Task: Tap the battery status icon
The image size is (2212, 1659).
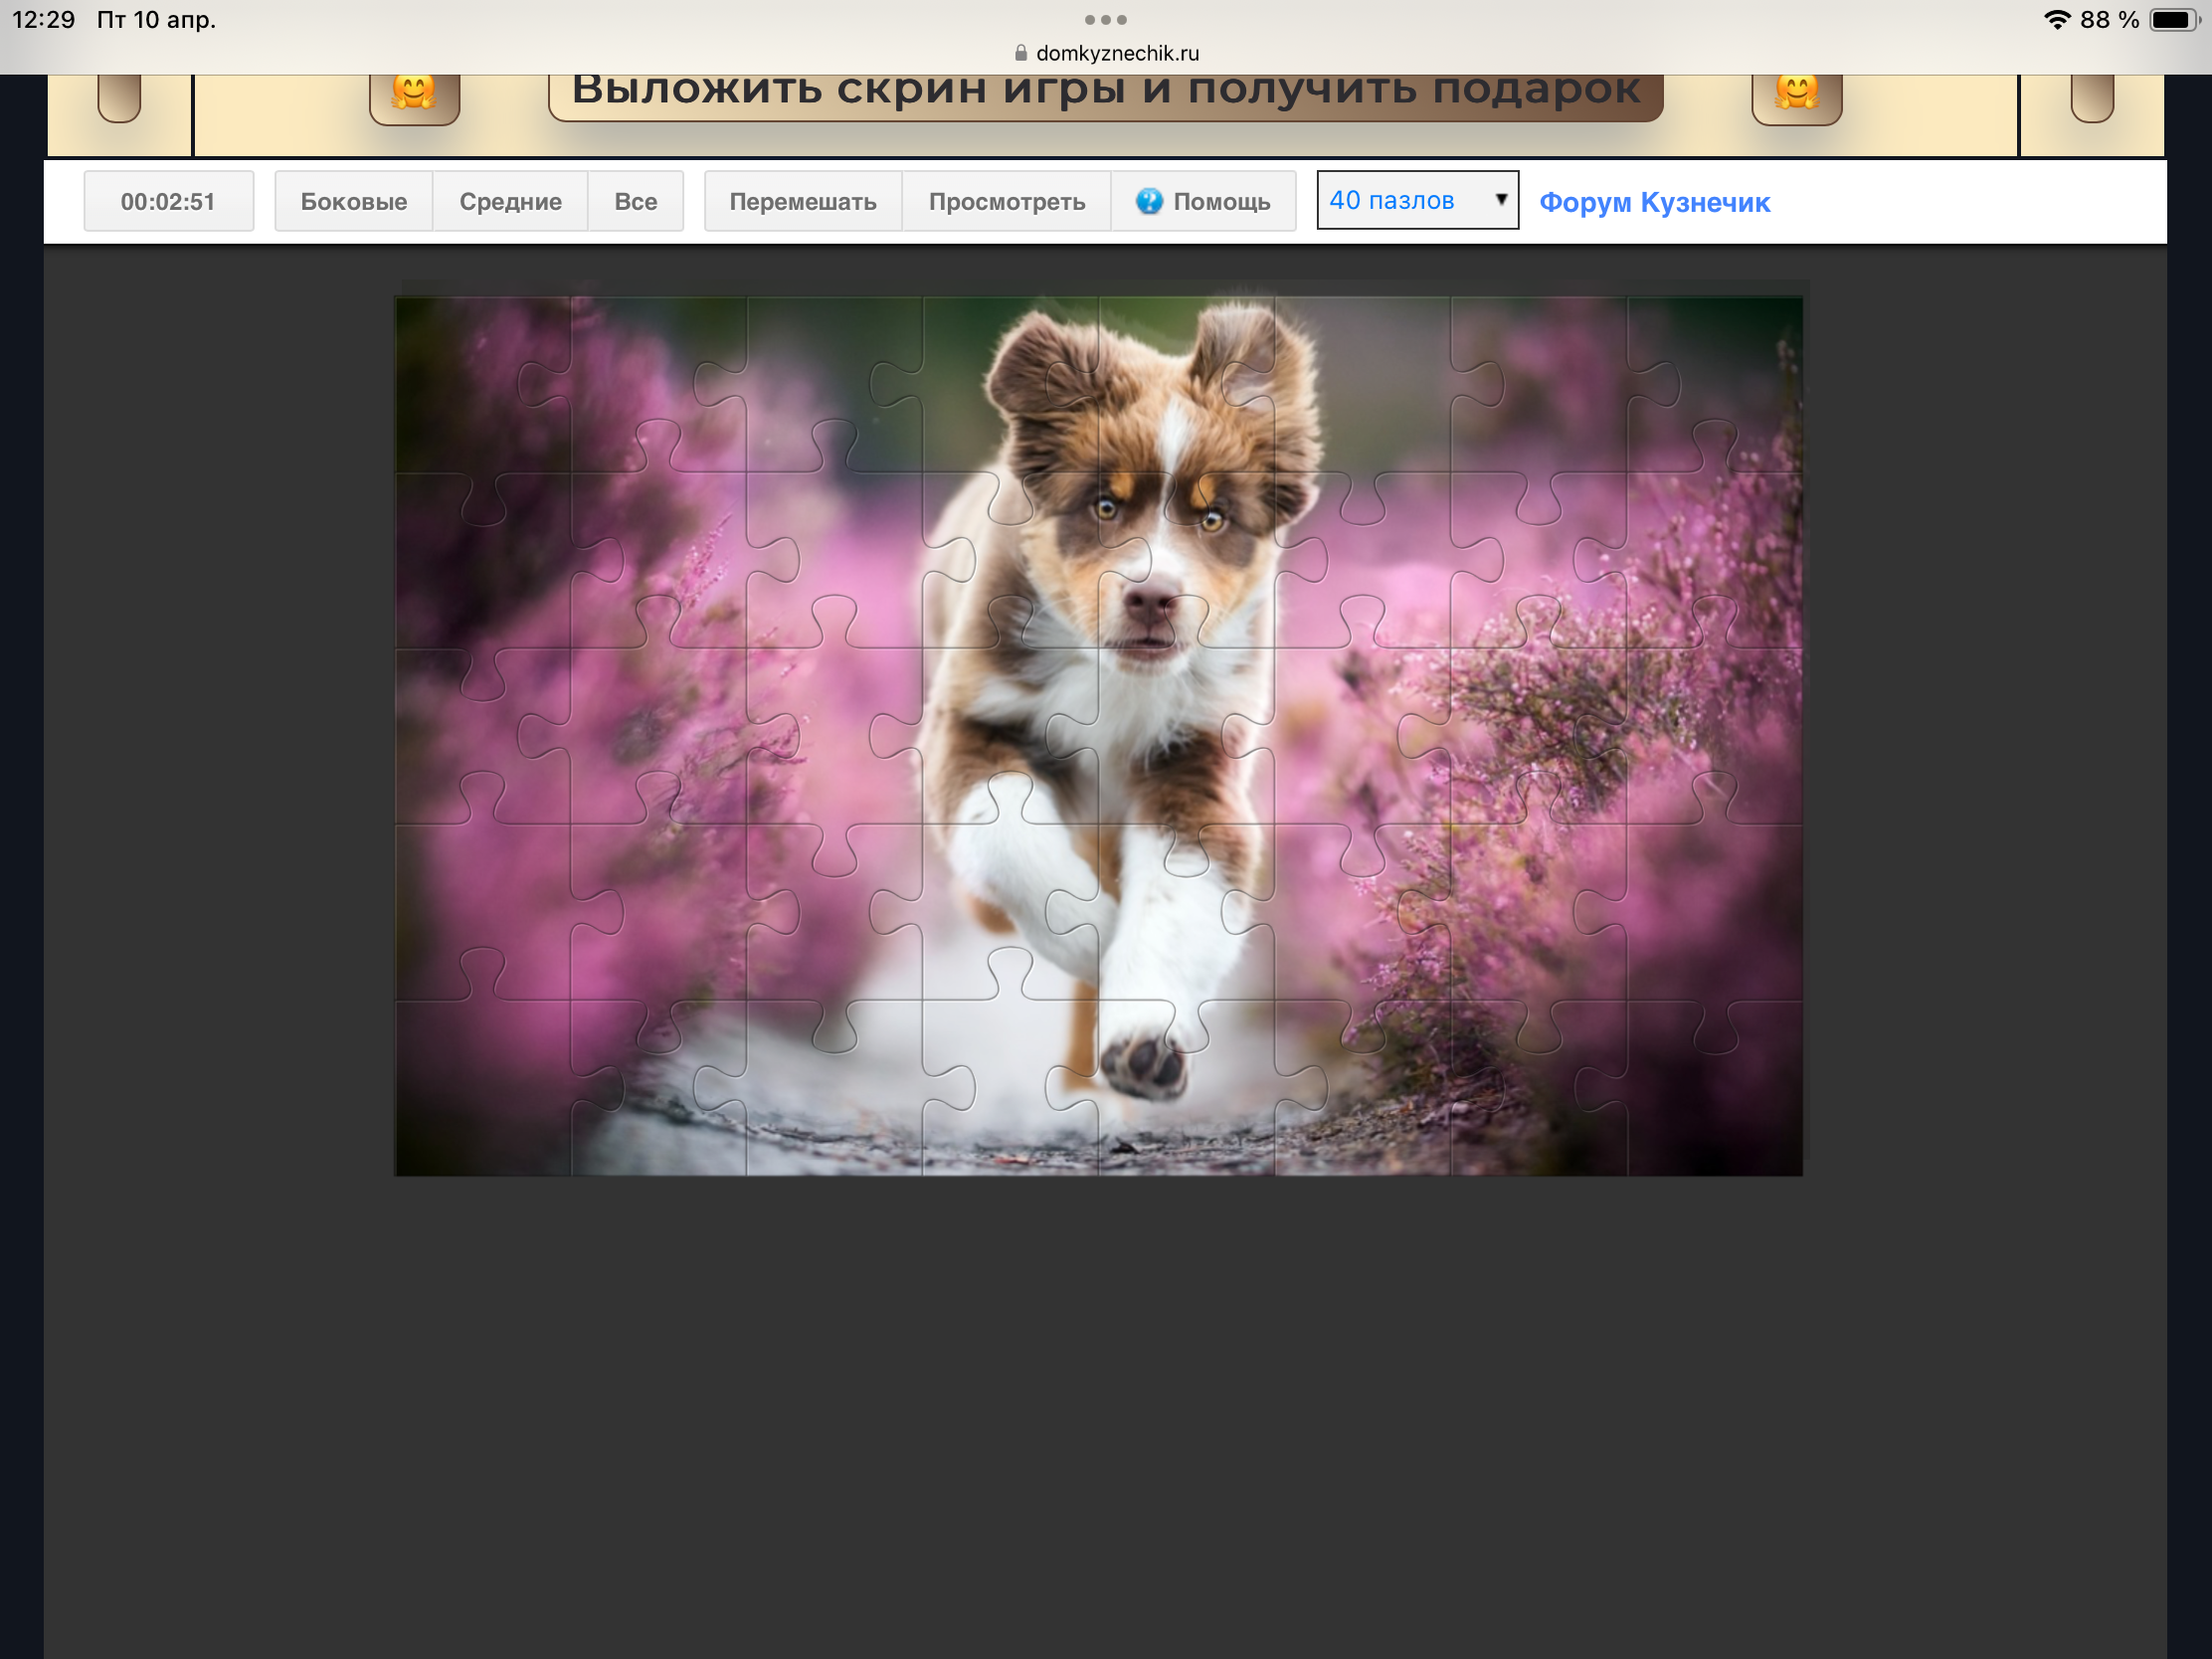Action: coord(2172,20)
